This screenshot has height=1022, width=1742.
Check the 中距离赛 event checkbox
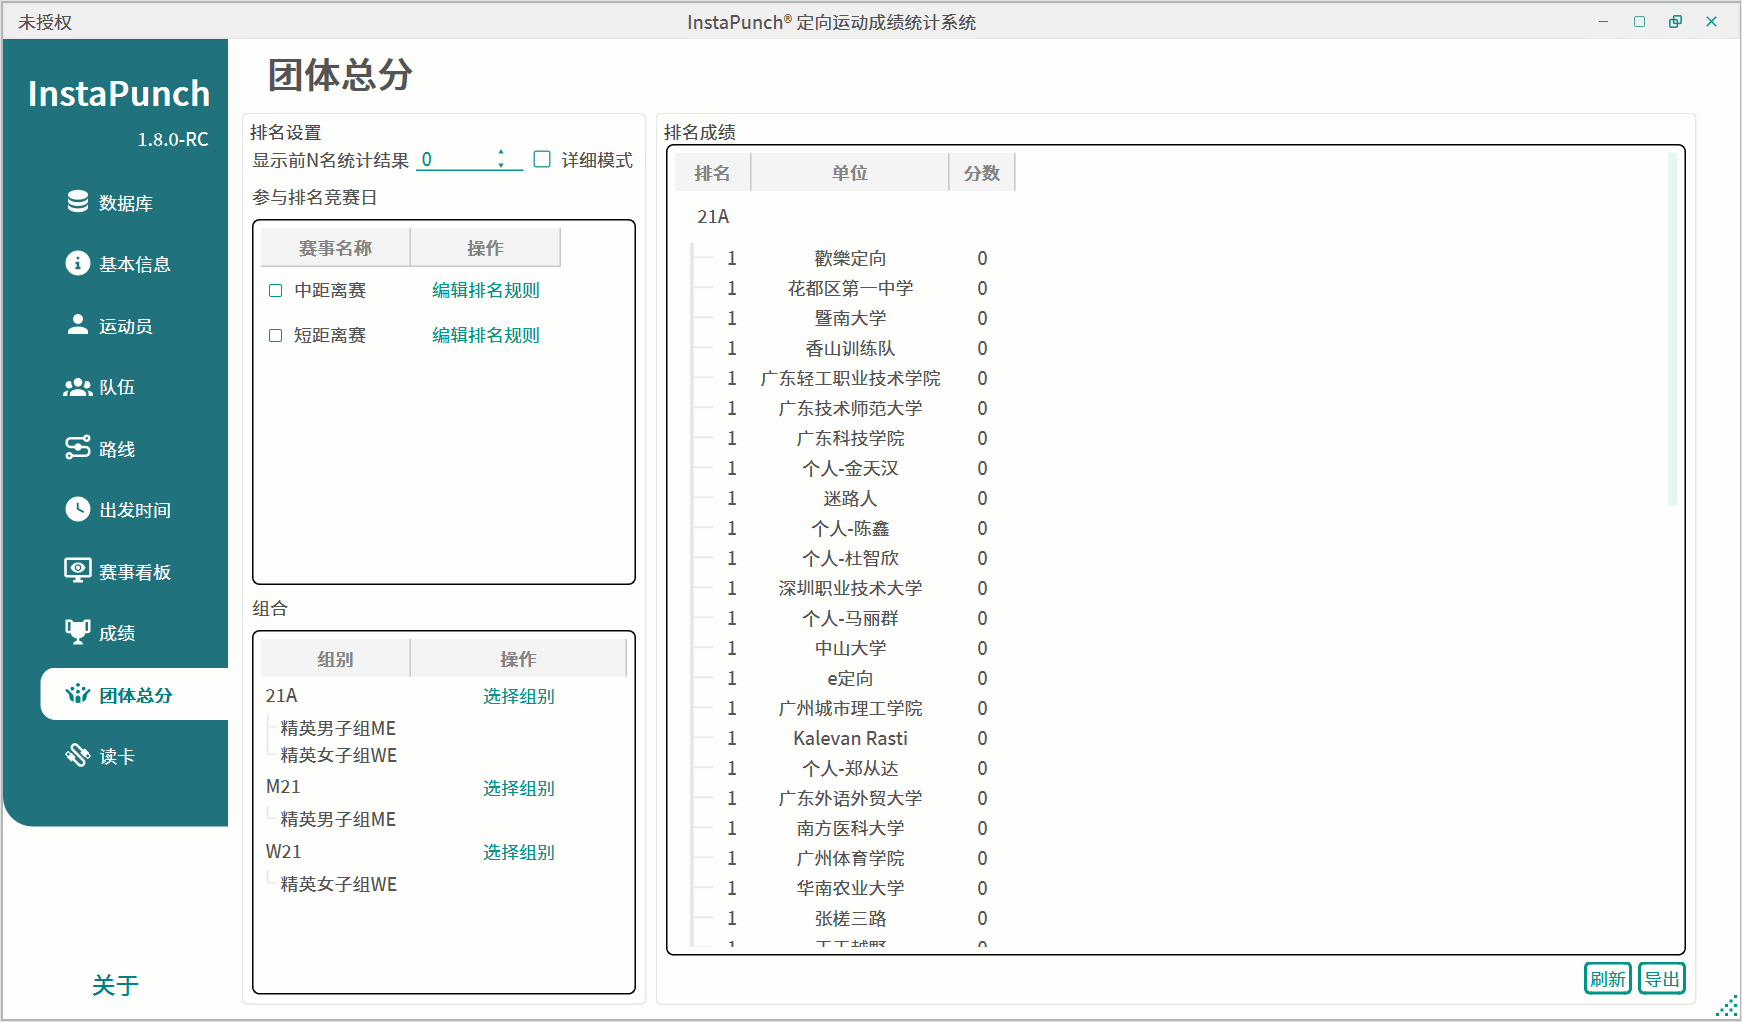pos(276,291)
